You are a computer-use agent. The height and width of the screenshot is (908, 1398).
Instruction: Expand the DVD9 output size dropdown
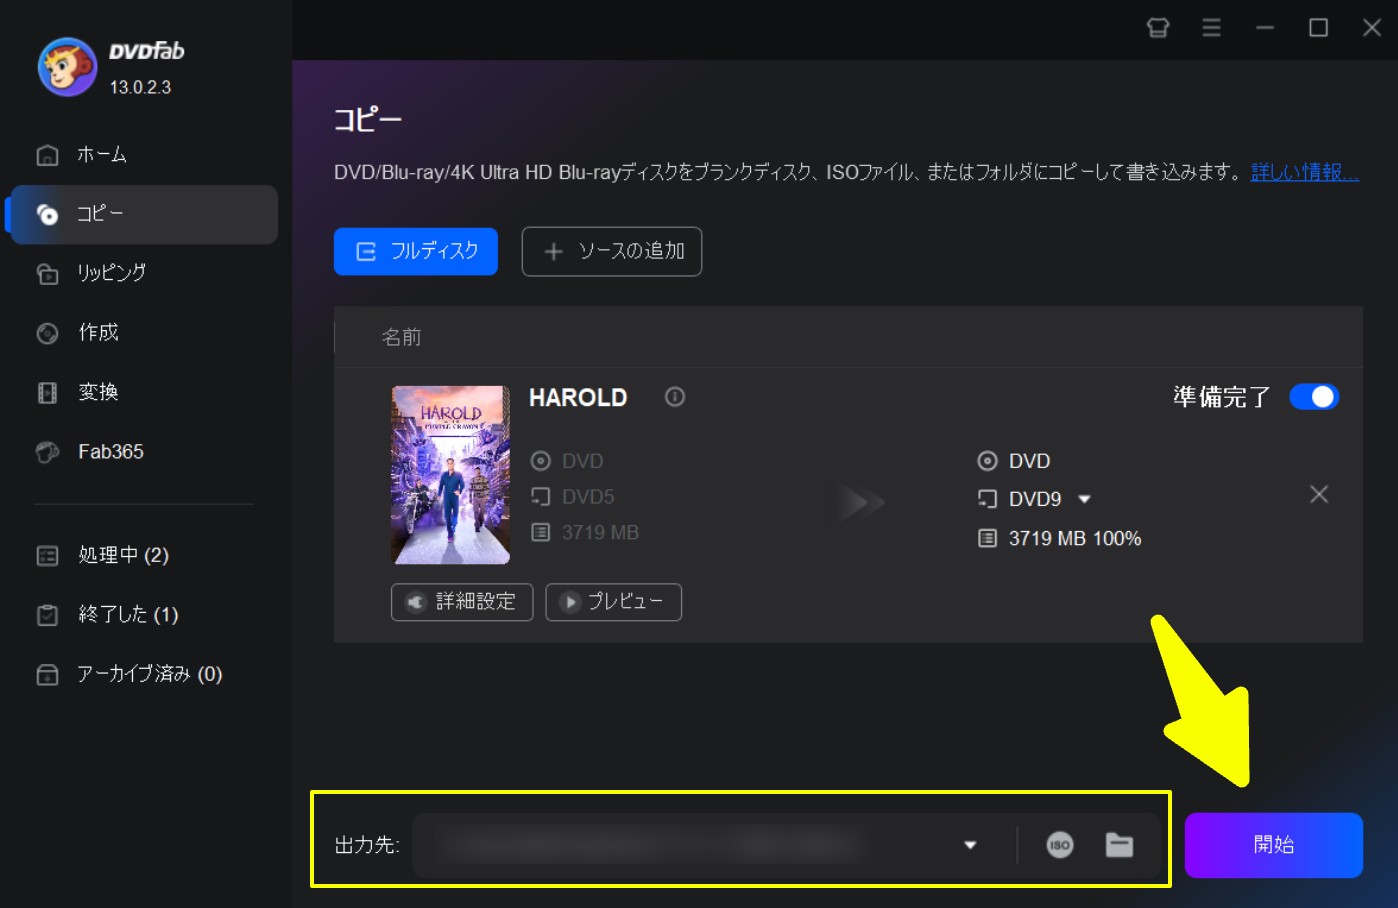point(1085,499)
